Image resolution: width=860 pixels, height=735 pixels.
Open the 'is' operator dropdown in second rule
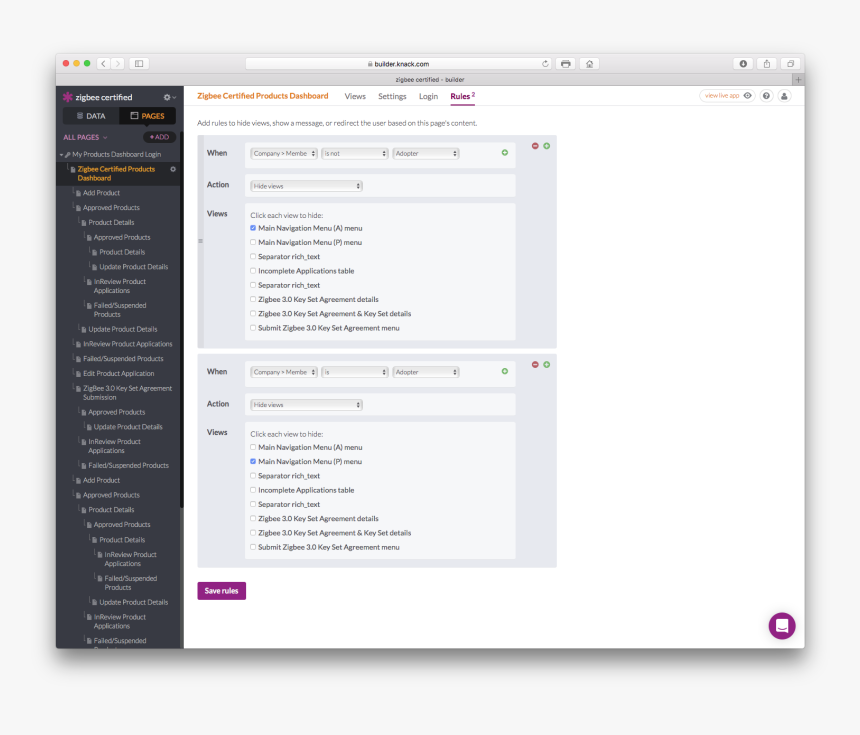pos(355,372)
